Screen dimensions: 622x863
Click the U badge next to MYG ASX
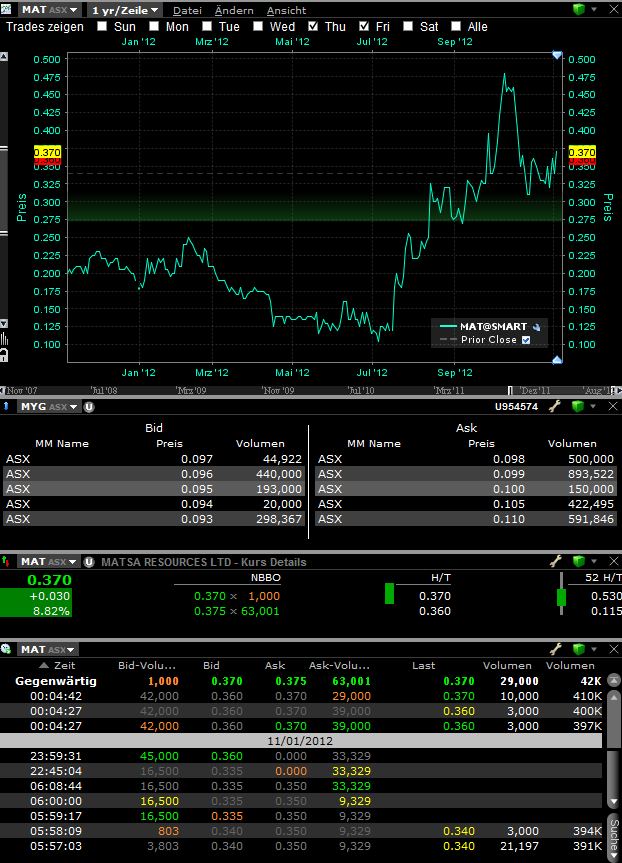click(89, 407)
